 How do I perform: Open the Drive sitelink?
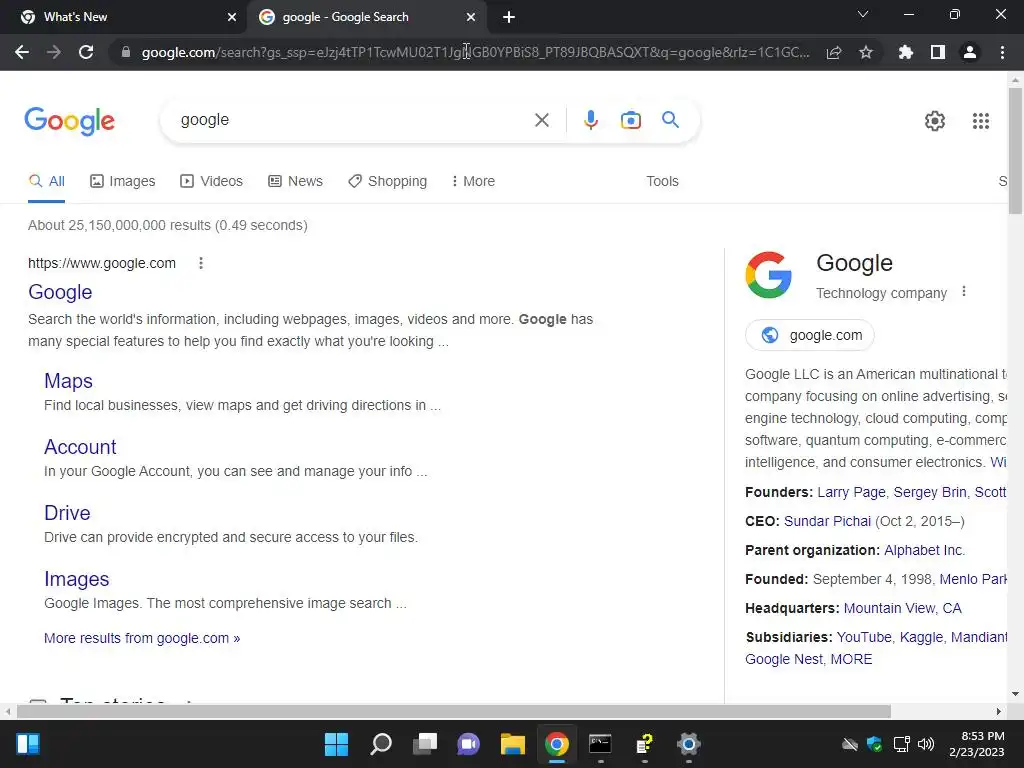67,513
